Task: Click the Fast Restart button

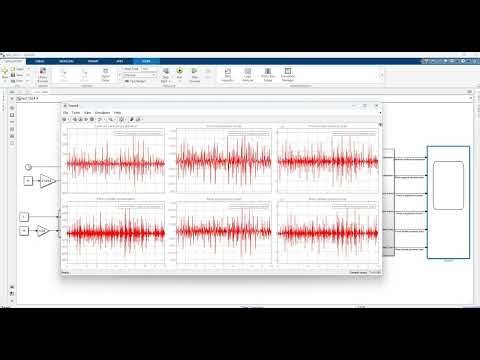Action: (137, 81)
